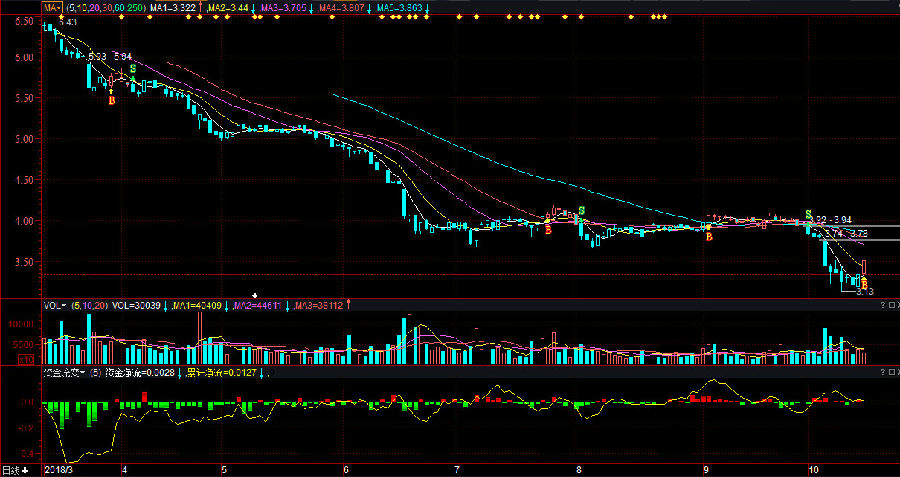This screenshot has height=477, width=900.
Task: Click the MA parameters (5,10,20,30,60,250) text
Action: (106, 7)
